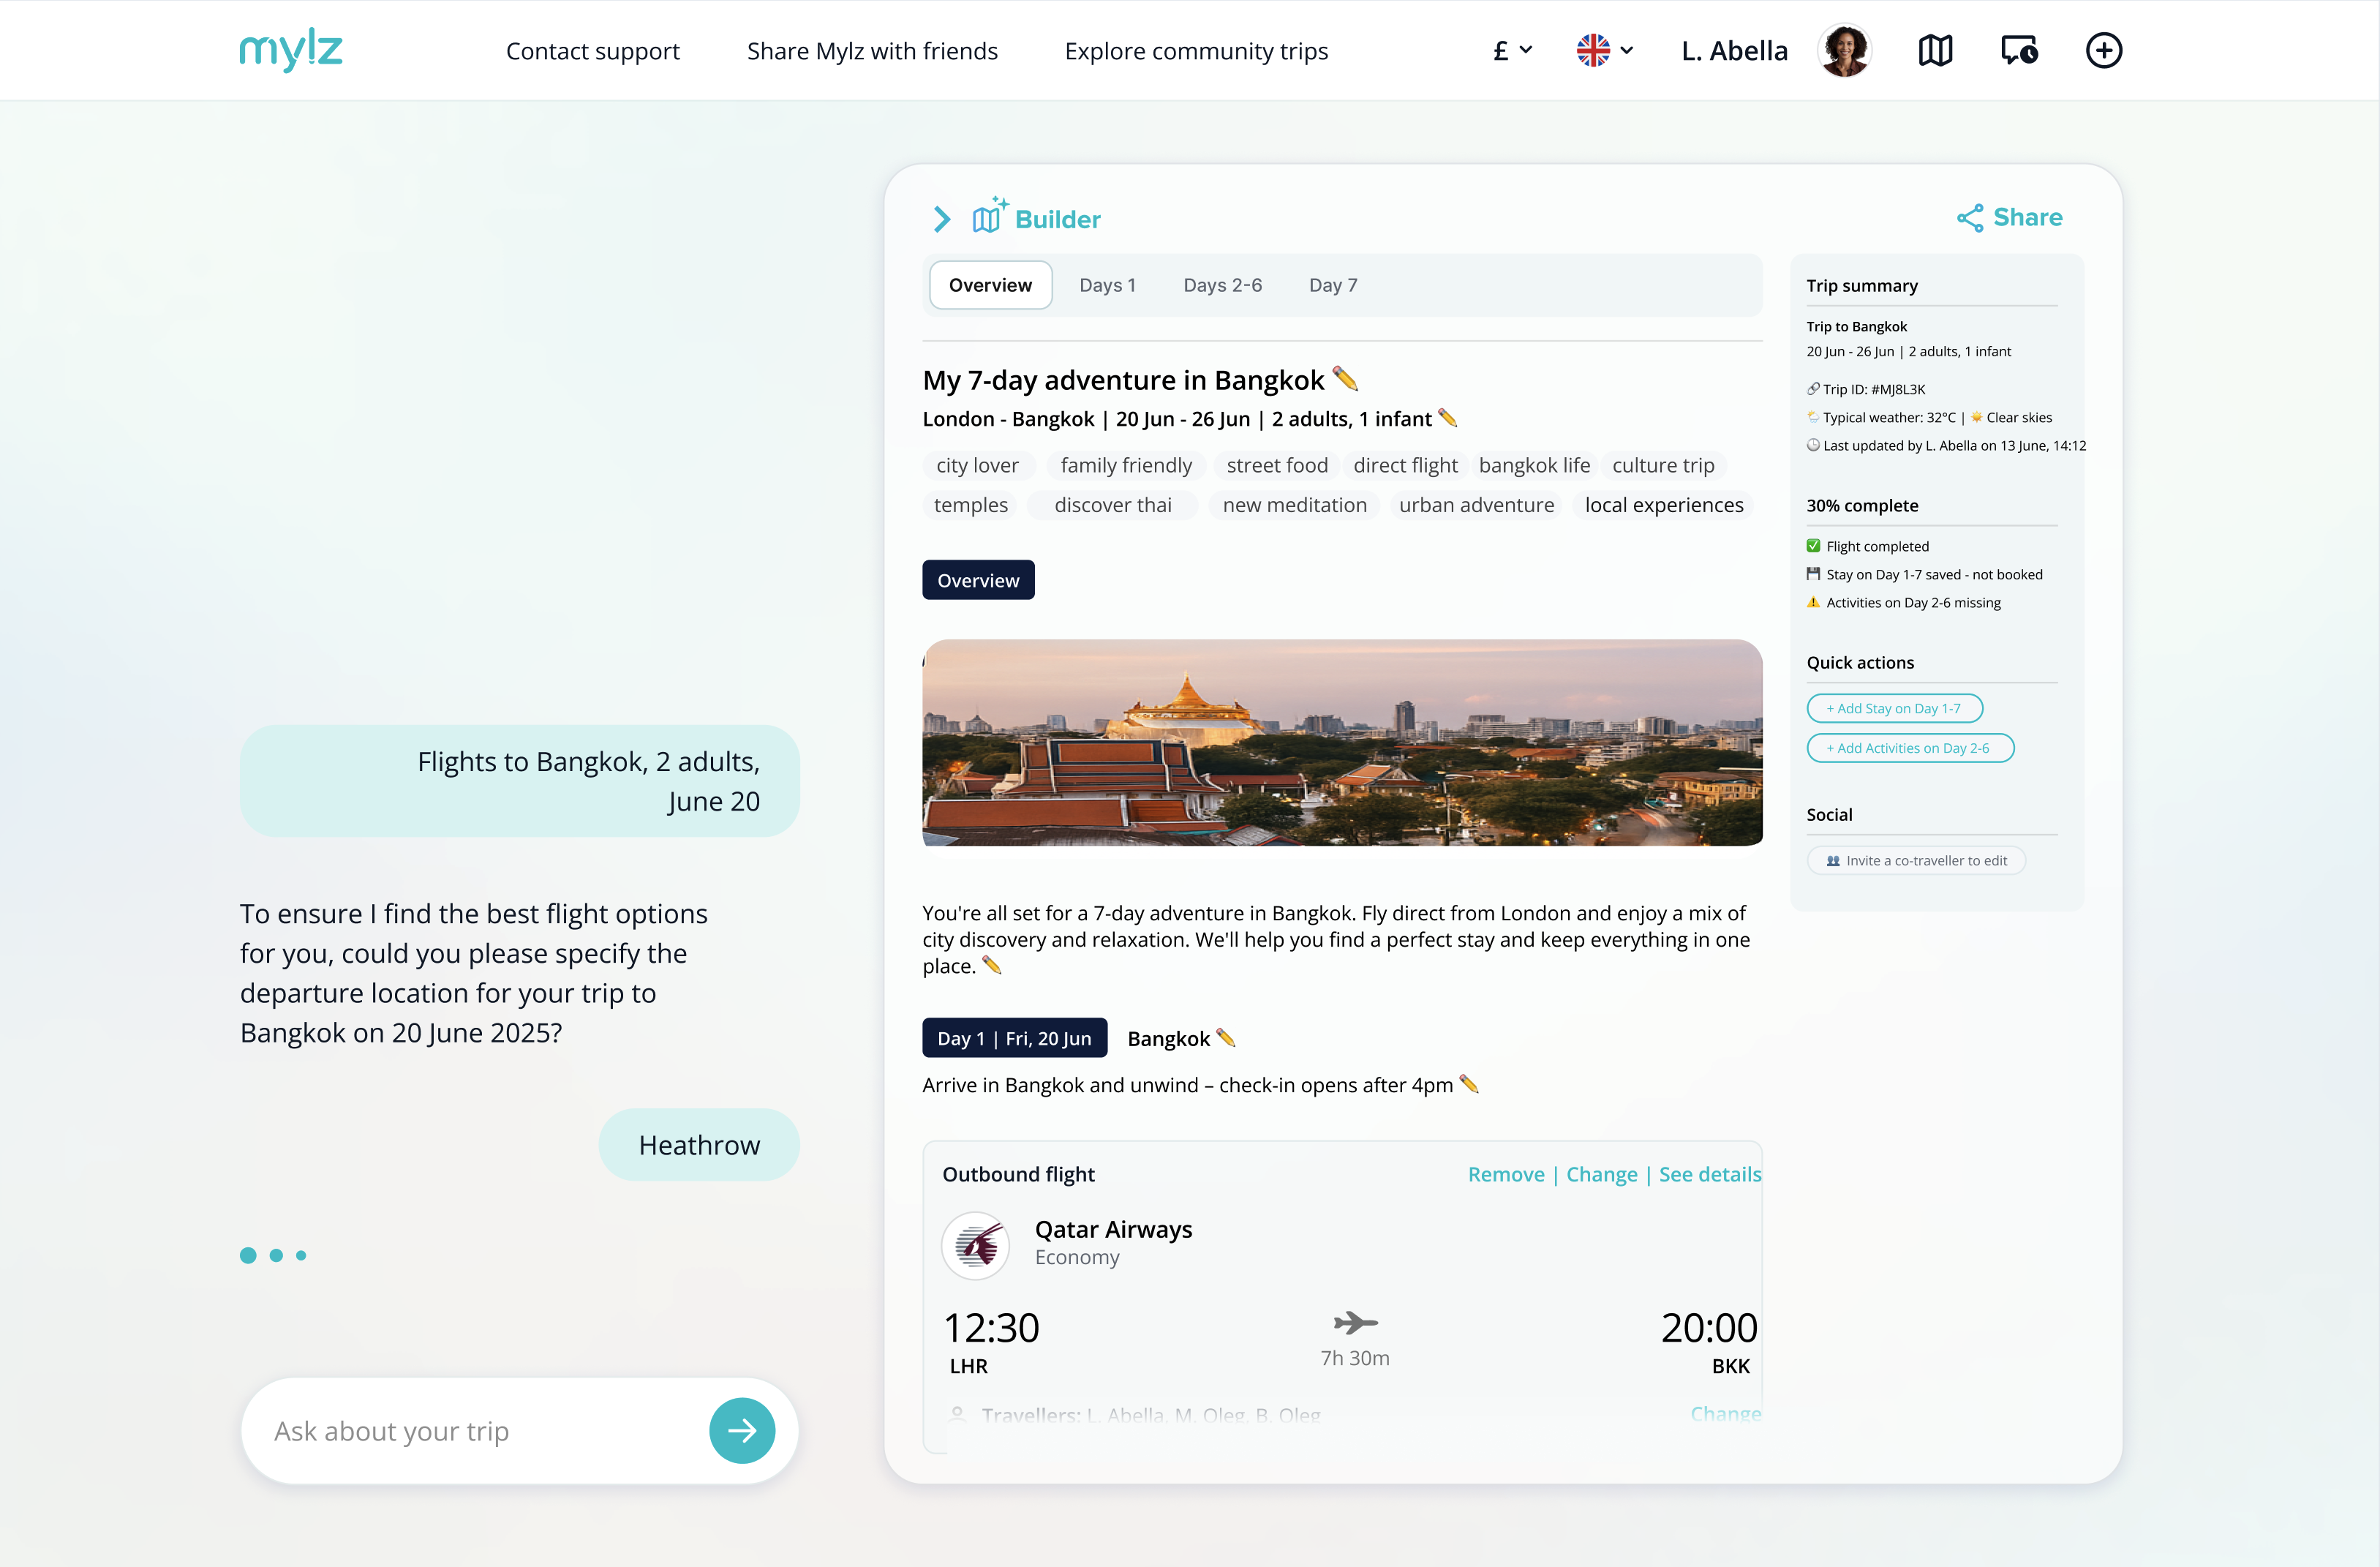Switch to Days 2-6 tab
Image resolution: width=2380 pixels, height=1567 pixels.
click(x=1222, y=285)
